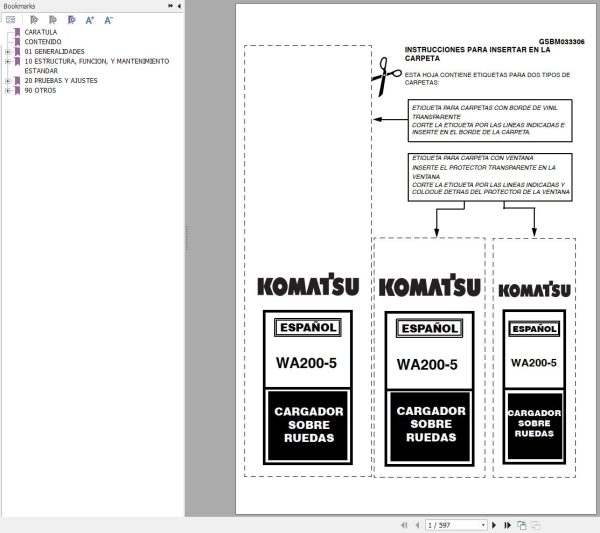Screen dimensions: 600x533
Task: Expand the 01 GENERALIDADES bookmark
Action: point(8,51)
